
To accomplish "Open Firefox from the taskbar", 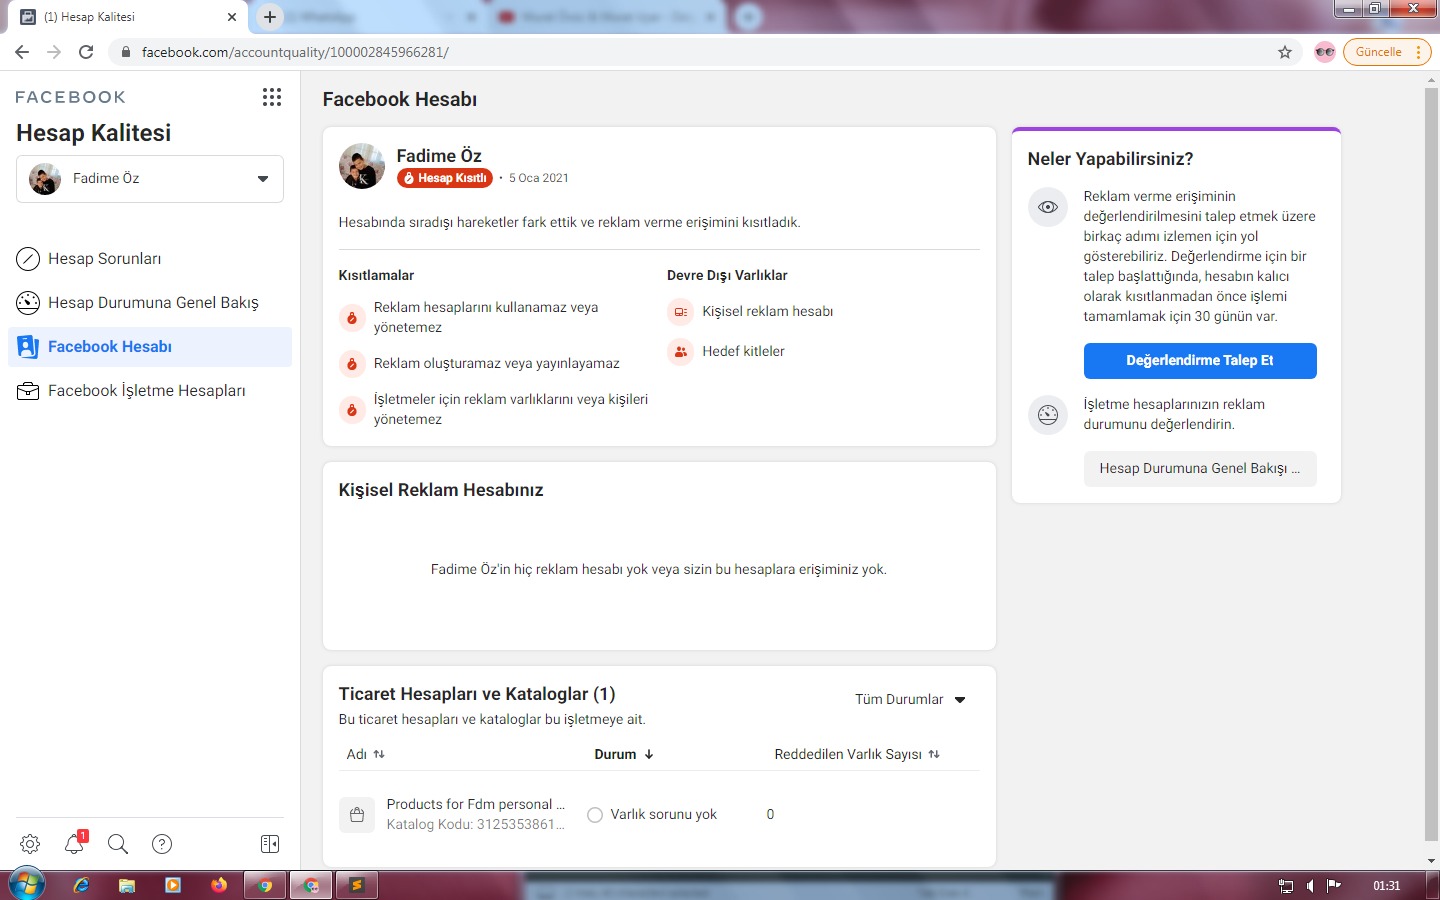I will point(219,885).
